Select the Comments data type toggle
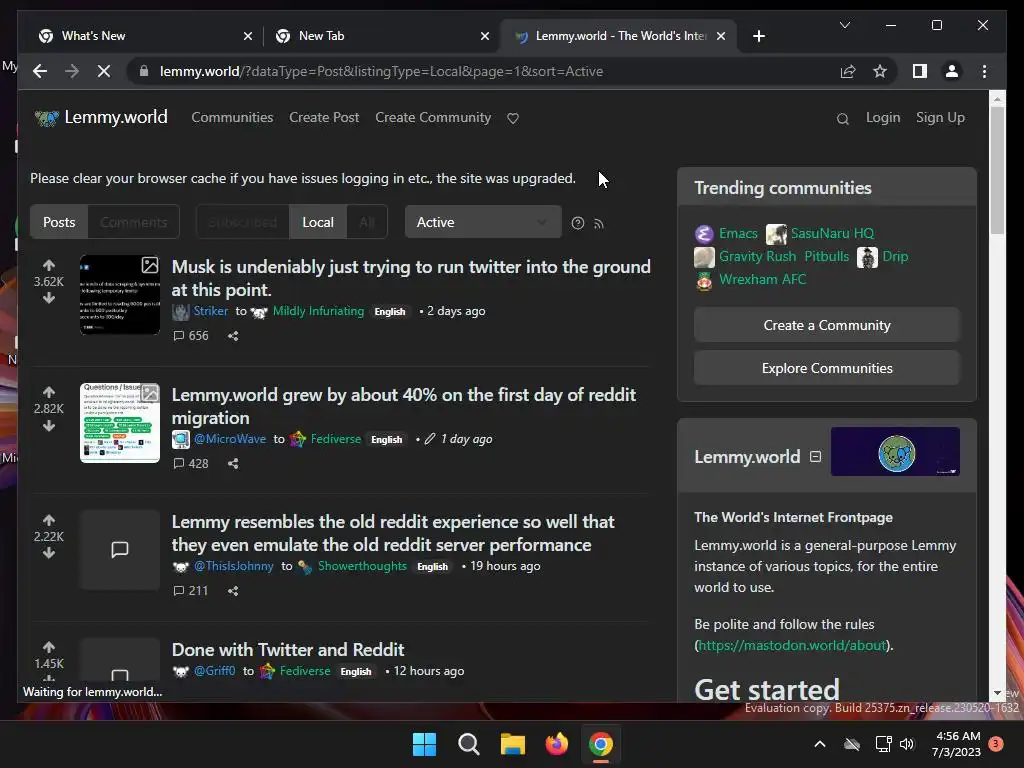The height and width of the screenshot is (768, 1024). [134, 222]
